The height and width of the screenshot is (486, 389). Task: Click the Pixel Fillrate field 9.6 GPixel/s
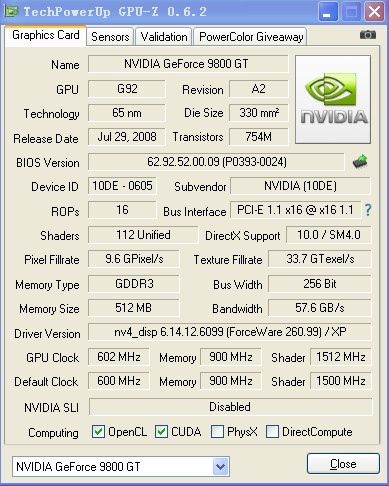pos(134,259)
